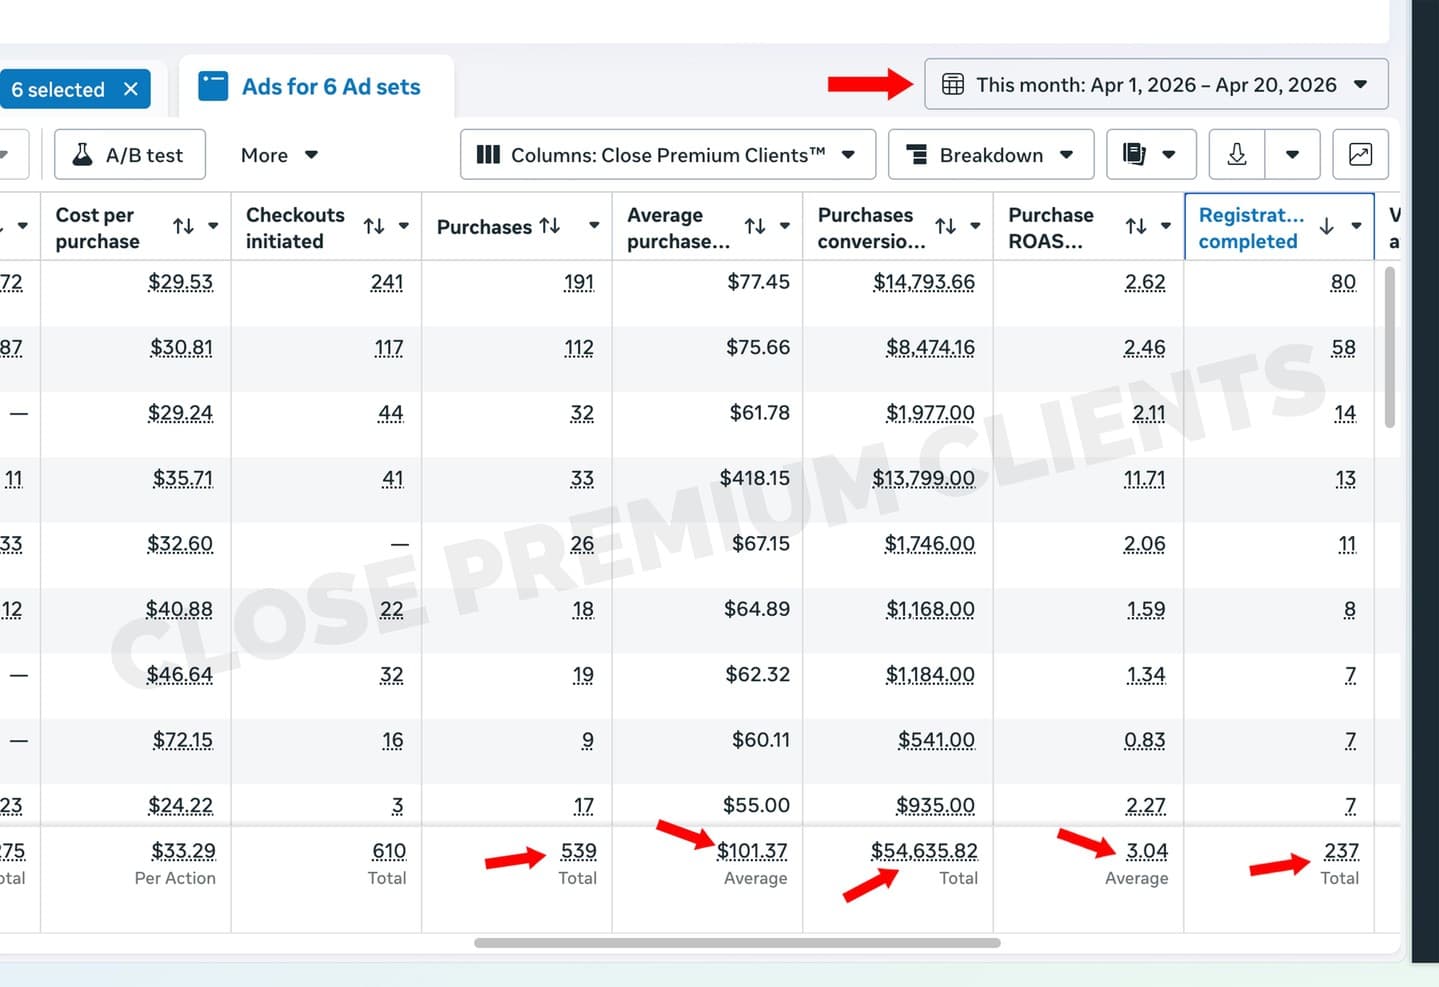Sort by Checkouts initiated column
The width and height of the screenshot is (1439, 987).
tap(374, 227)
